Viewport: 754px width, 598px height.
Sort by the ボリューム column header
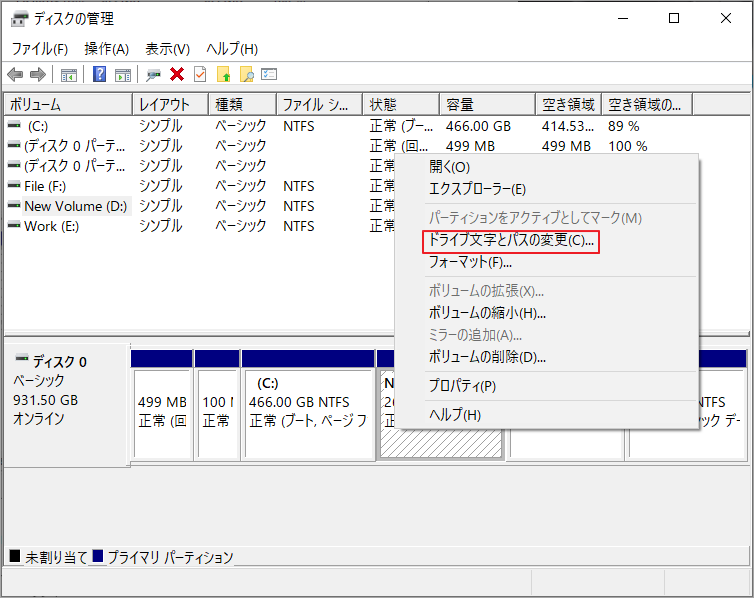point(68,104)
